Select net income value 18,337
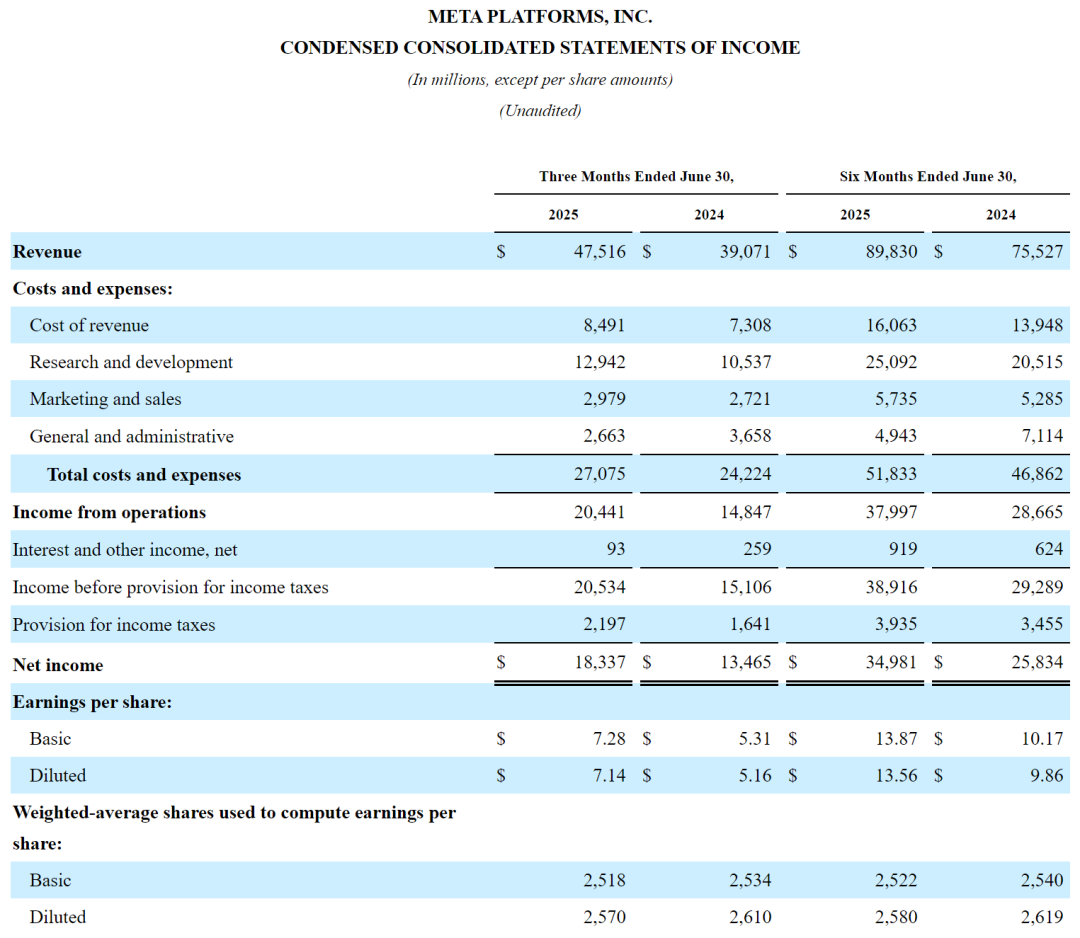The image size is (1080, 938). coord(600,663)
